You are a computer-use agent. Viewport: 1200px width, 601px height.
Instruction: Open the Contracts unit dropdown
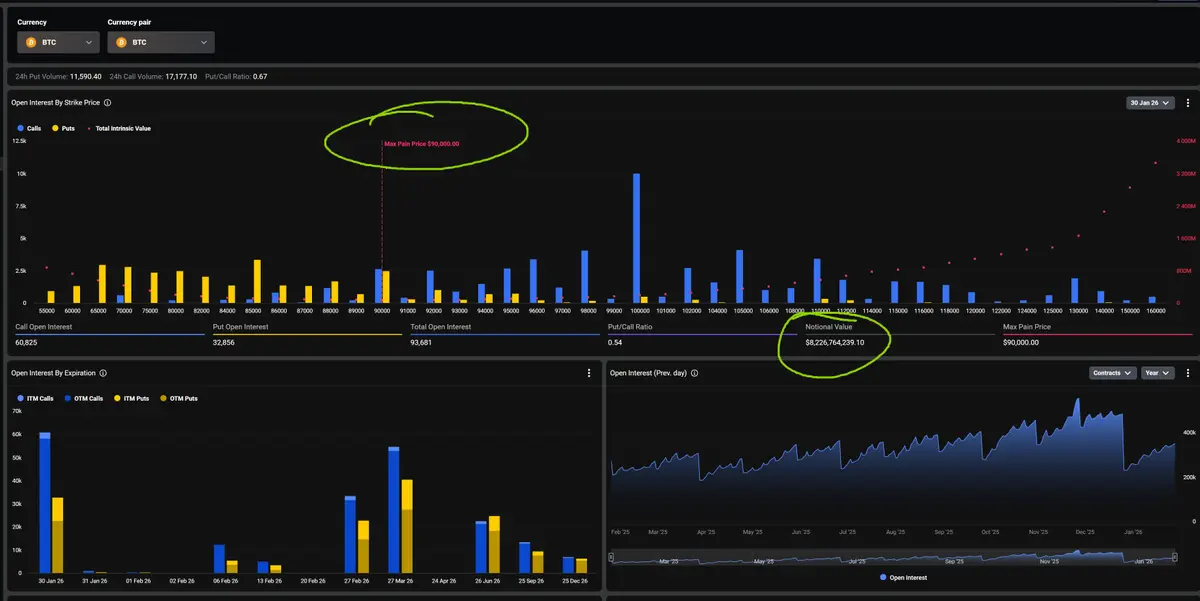[x=1113, y=373]
